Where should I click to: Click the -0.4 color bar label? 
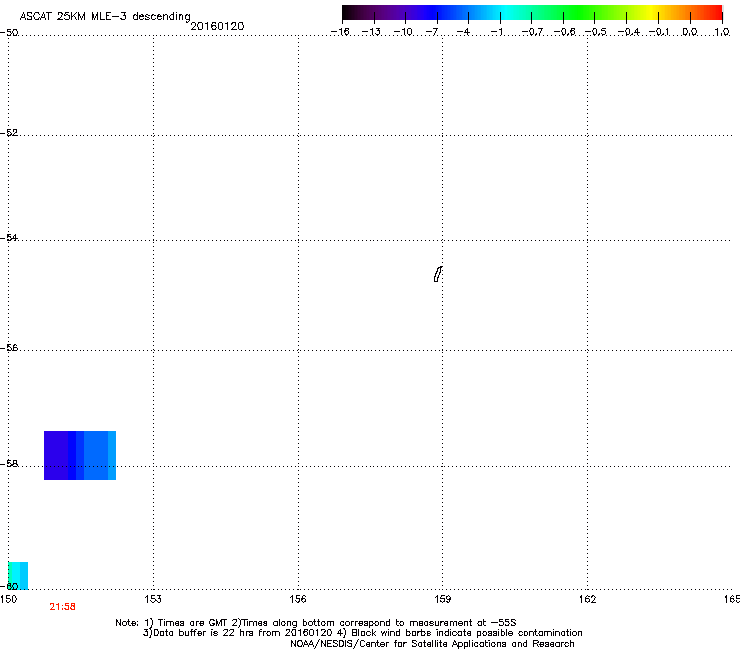[629, 32]
